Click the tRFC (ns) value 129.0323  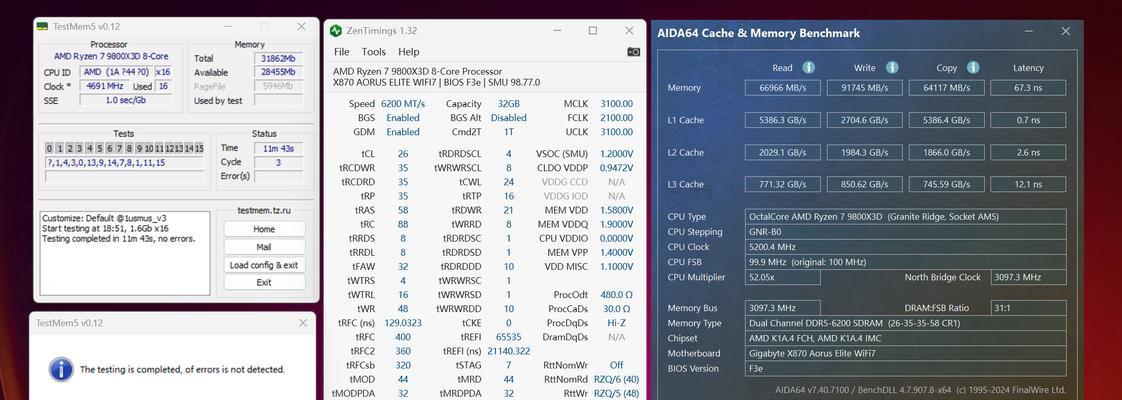403,323
